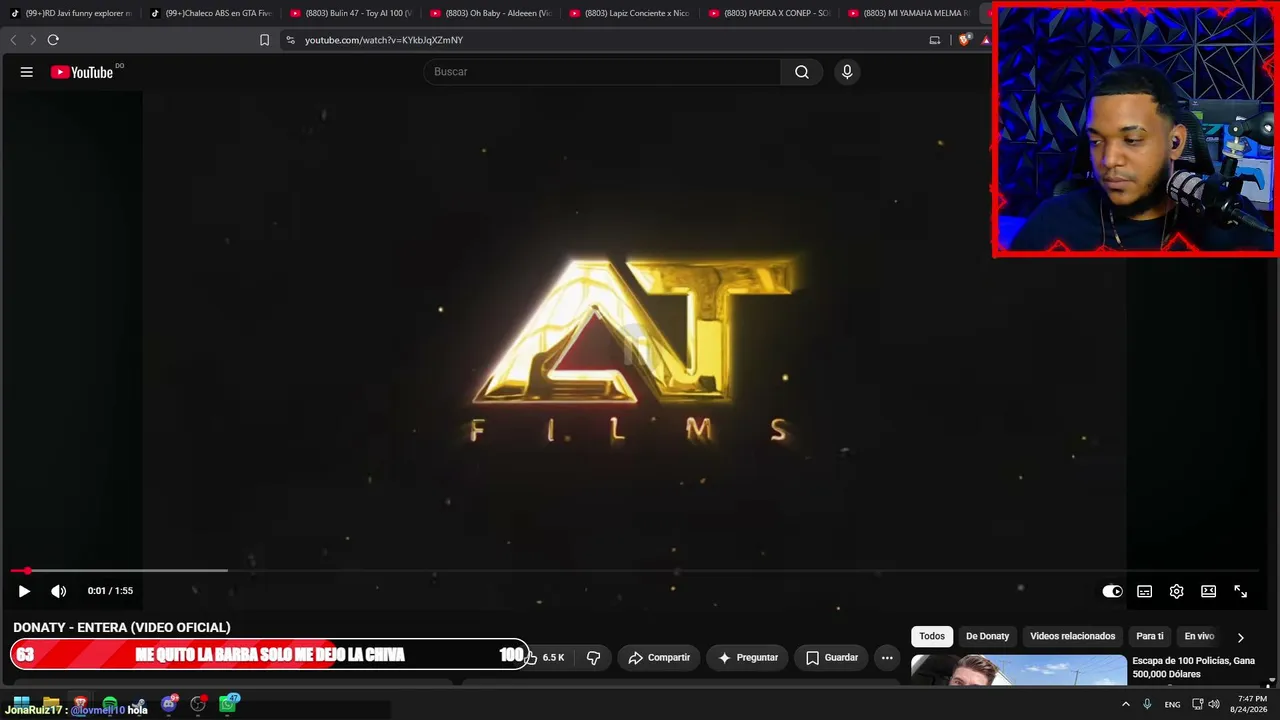This screenshot has width=1280, height=720.
Task: Open the 'Escapa de 100 Policías' title link
Action: click(1193, 667)
